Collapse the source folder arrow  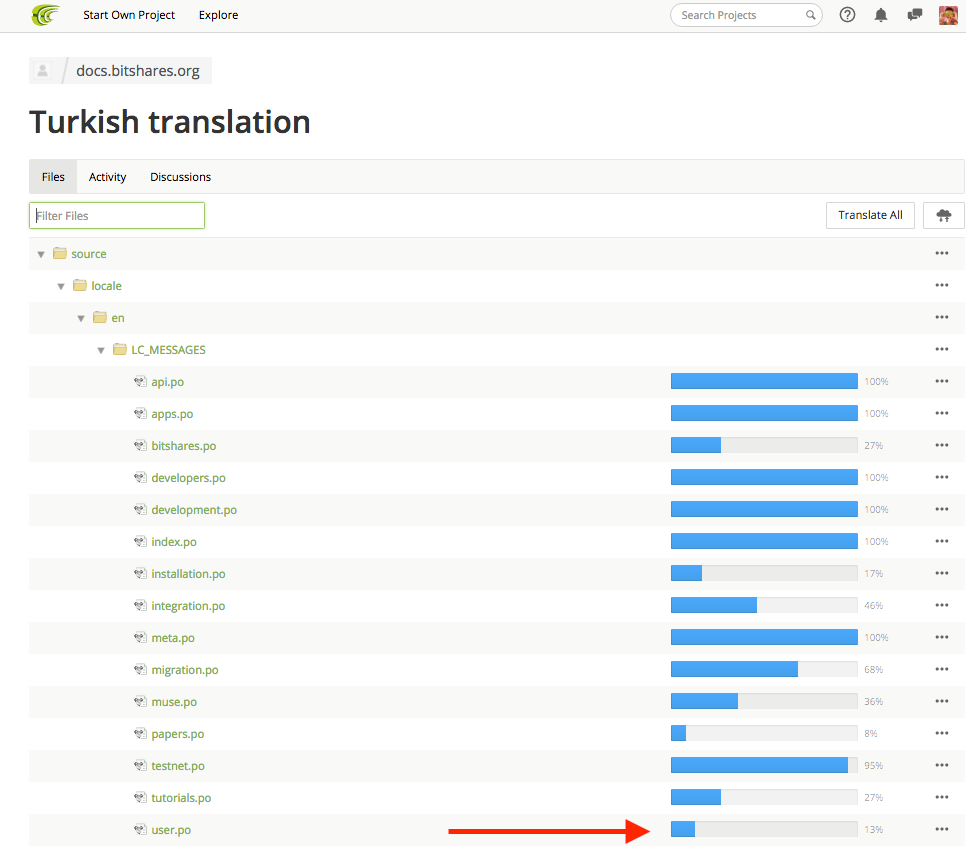click(41, 254)
